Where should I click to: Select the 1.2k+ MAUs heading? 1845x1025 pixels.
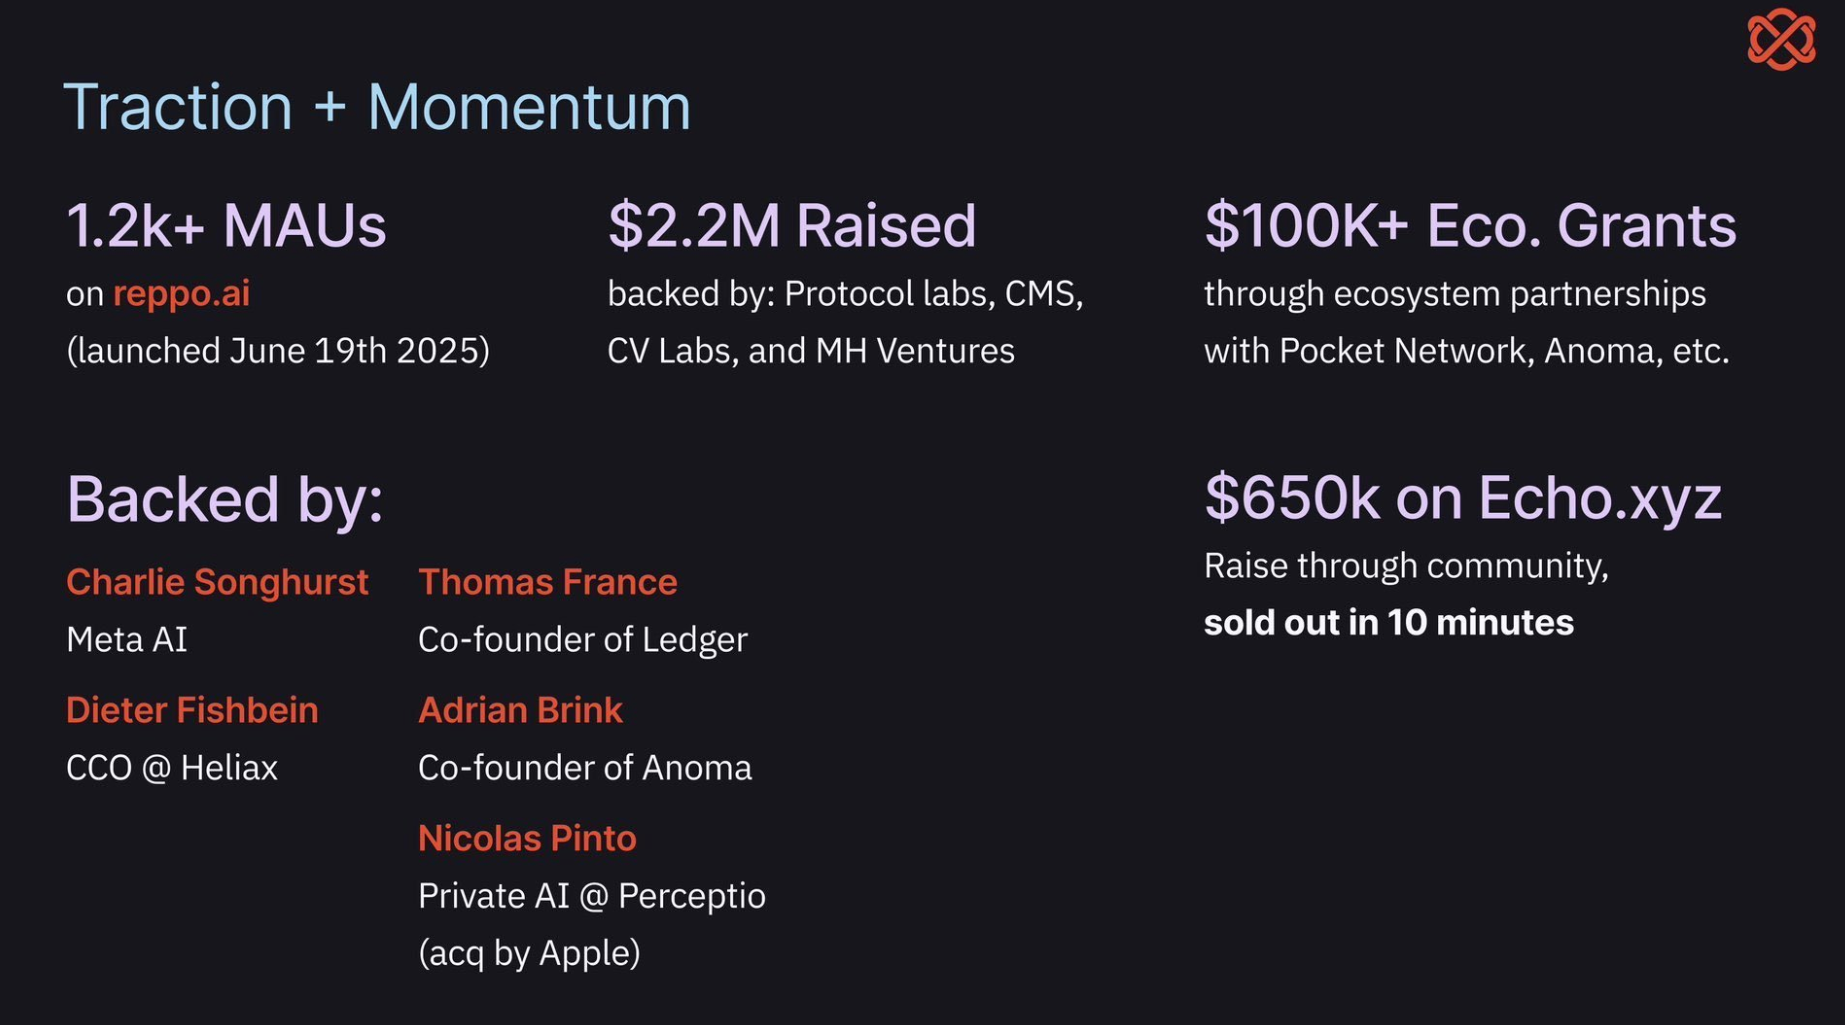coord(226,225)
